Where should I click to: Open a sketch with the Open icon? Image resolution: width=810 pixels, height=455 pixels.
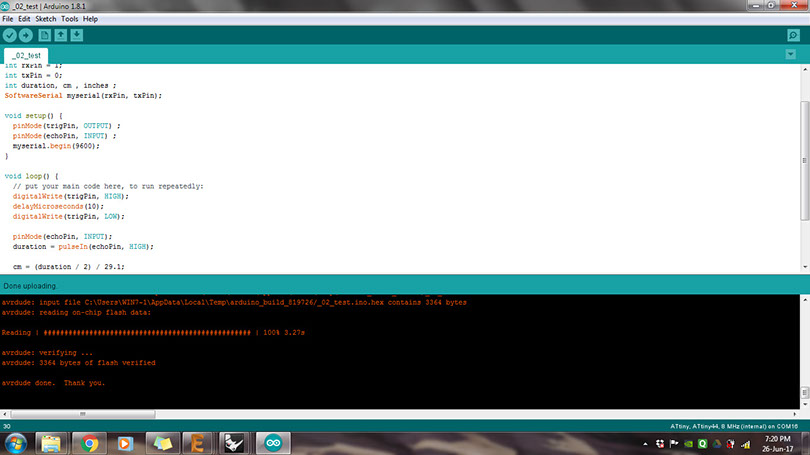(x=60, y=35)
